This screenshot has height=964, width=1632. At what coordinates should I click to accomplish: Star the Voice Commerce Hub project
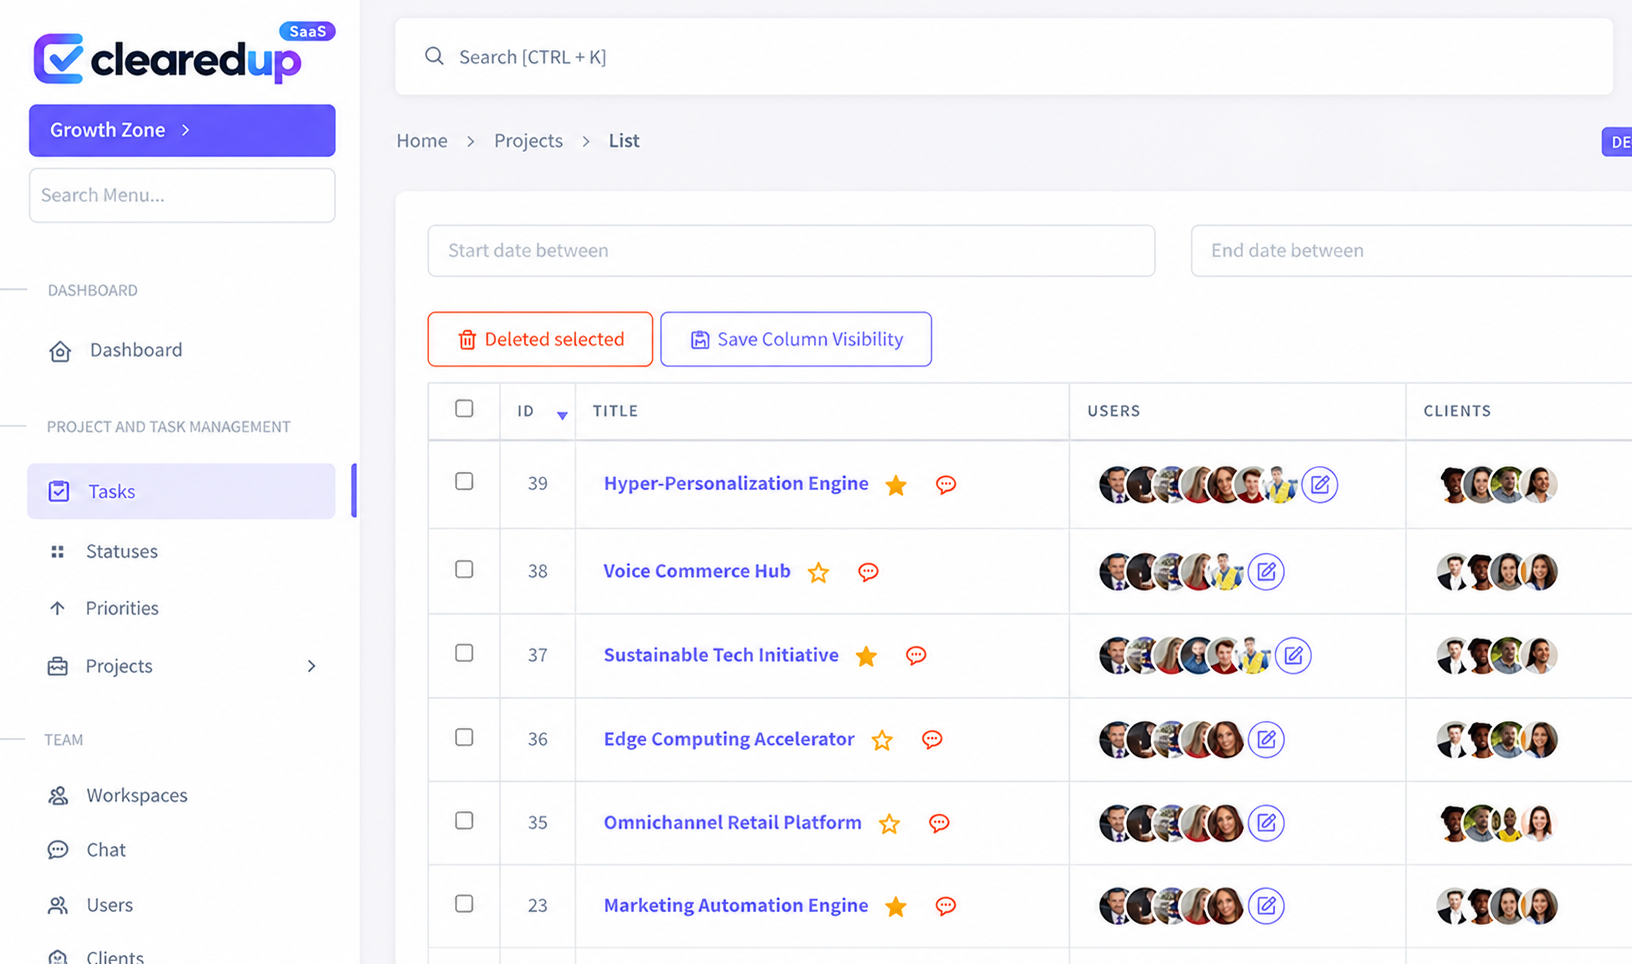pyautogui.click(x=818, y=572)
